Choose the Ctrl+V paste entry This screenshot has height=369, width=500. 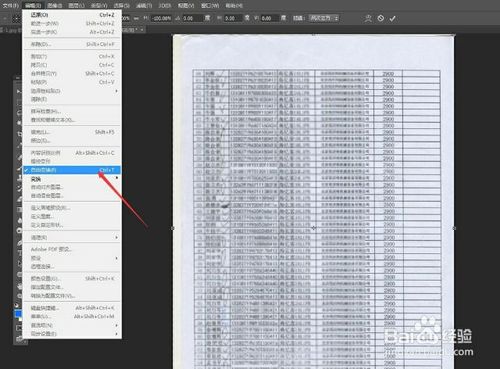tap(72, 82)
